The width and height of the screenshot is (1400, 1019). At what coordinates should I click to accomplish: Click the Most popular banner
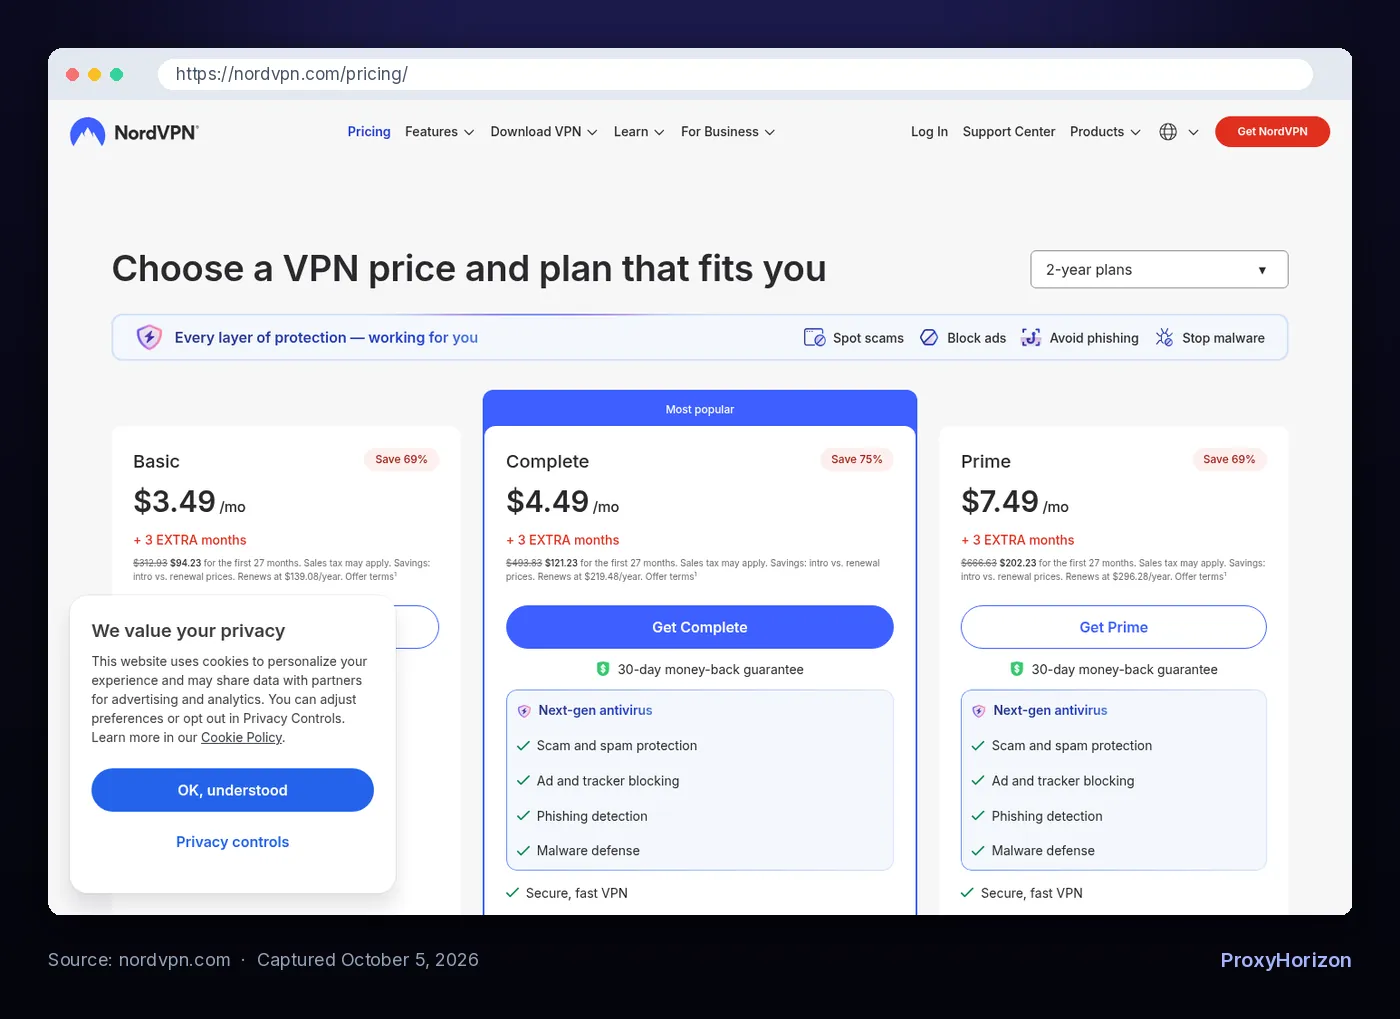point(700,409)
